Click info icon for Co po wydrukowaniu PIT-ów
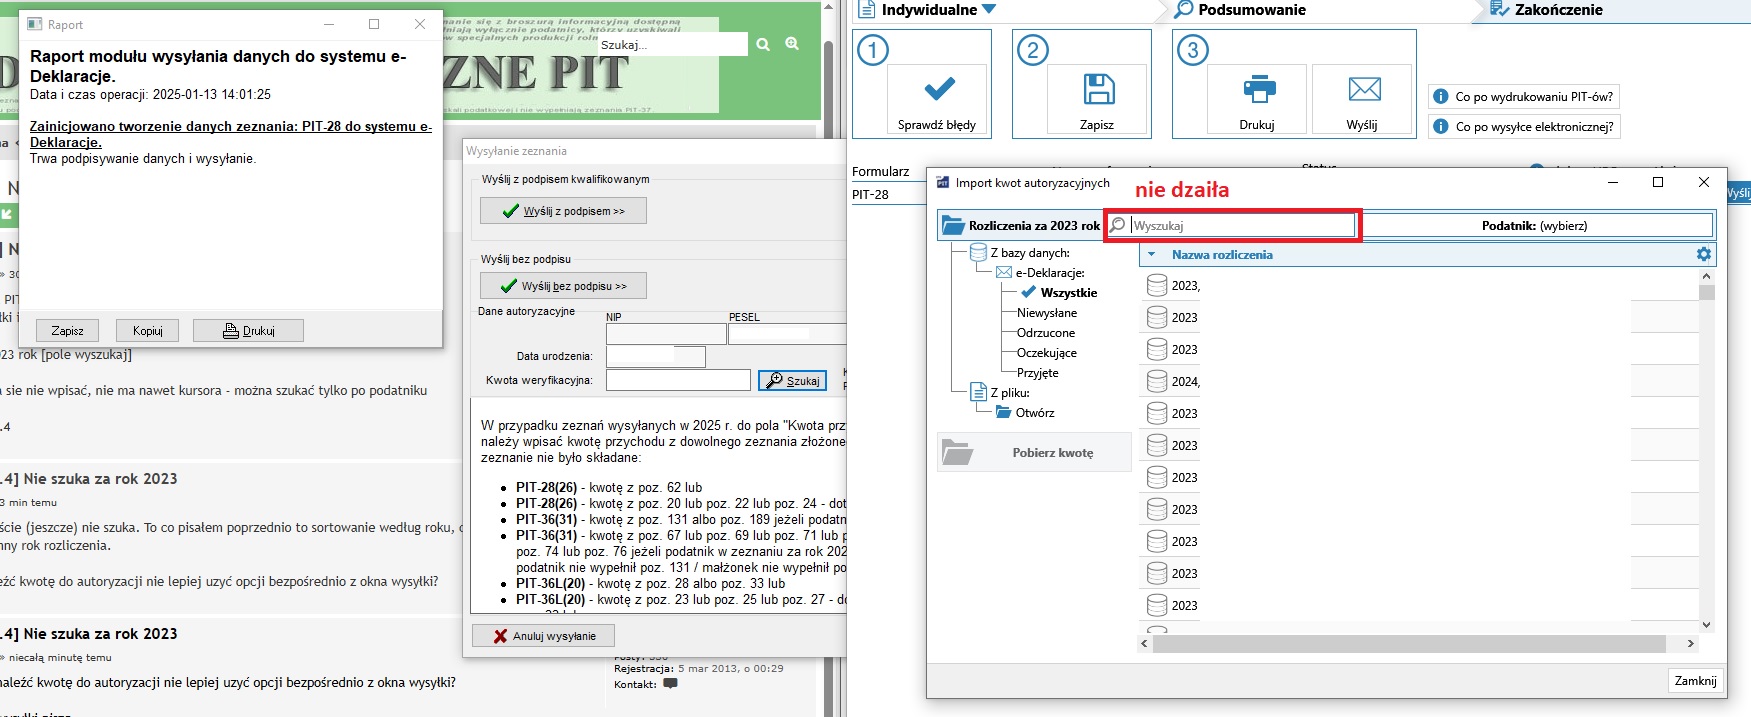Viewport: 1751px width, 717px height. click(x=1441, y=97)
